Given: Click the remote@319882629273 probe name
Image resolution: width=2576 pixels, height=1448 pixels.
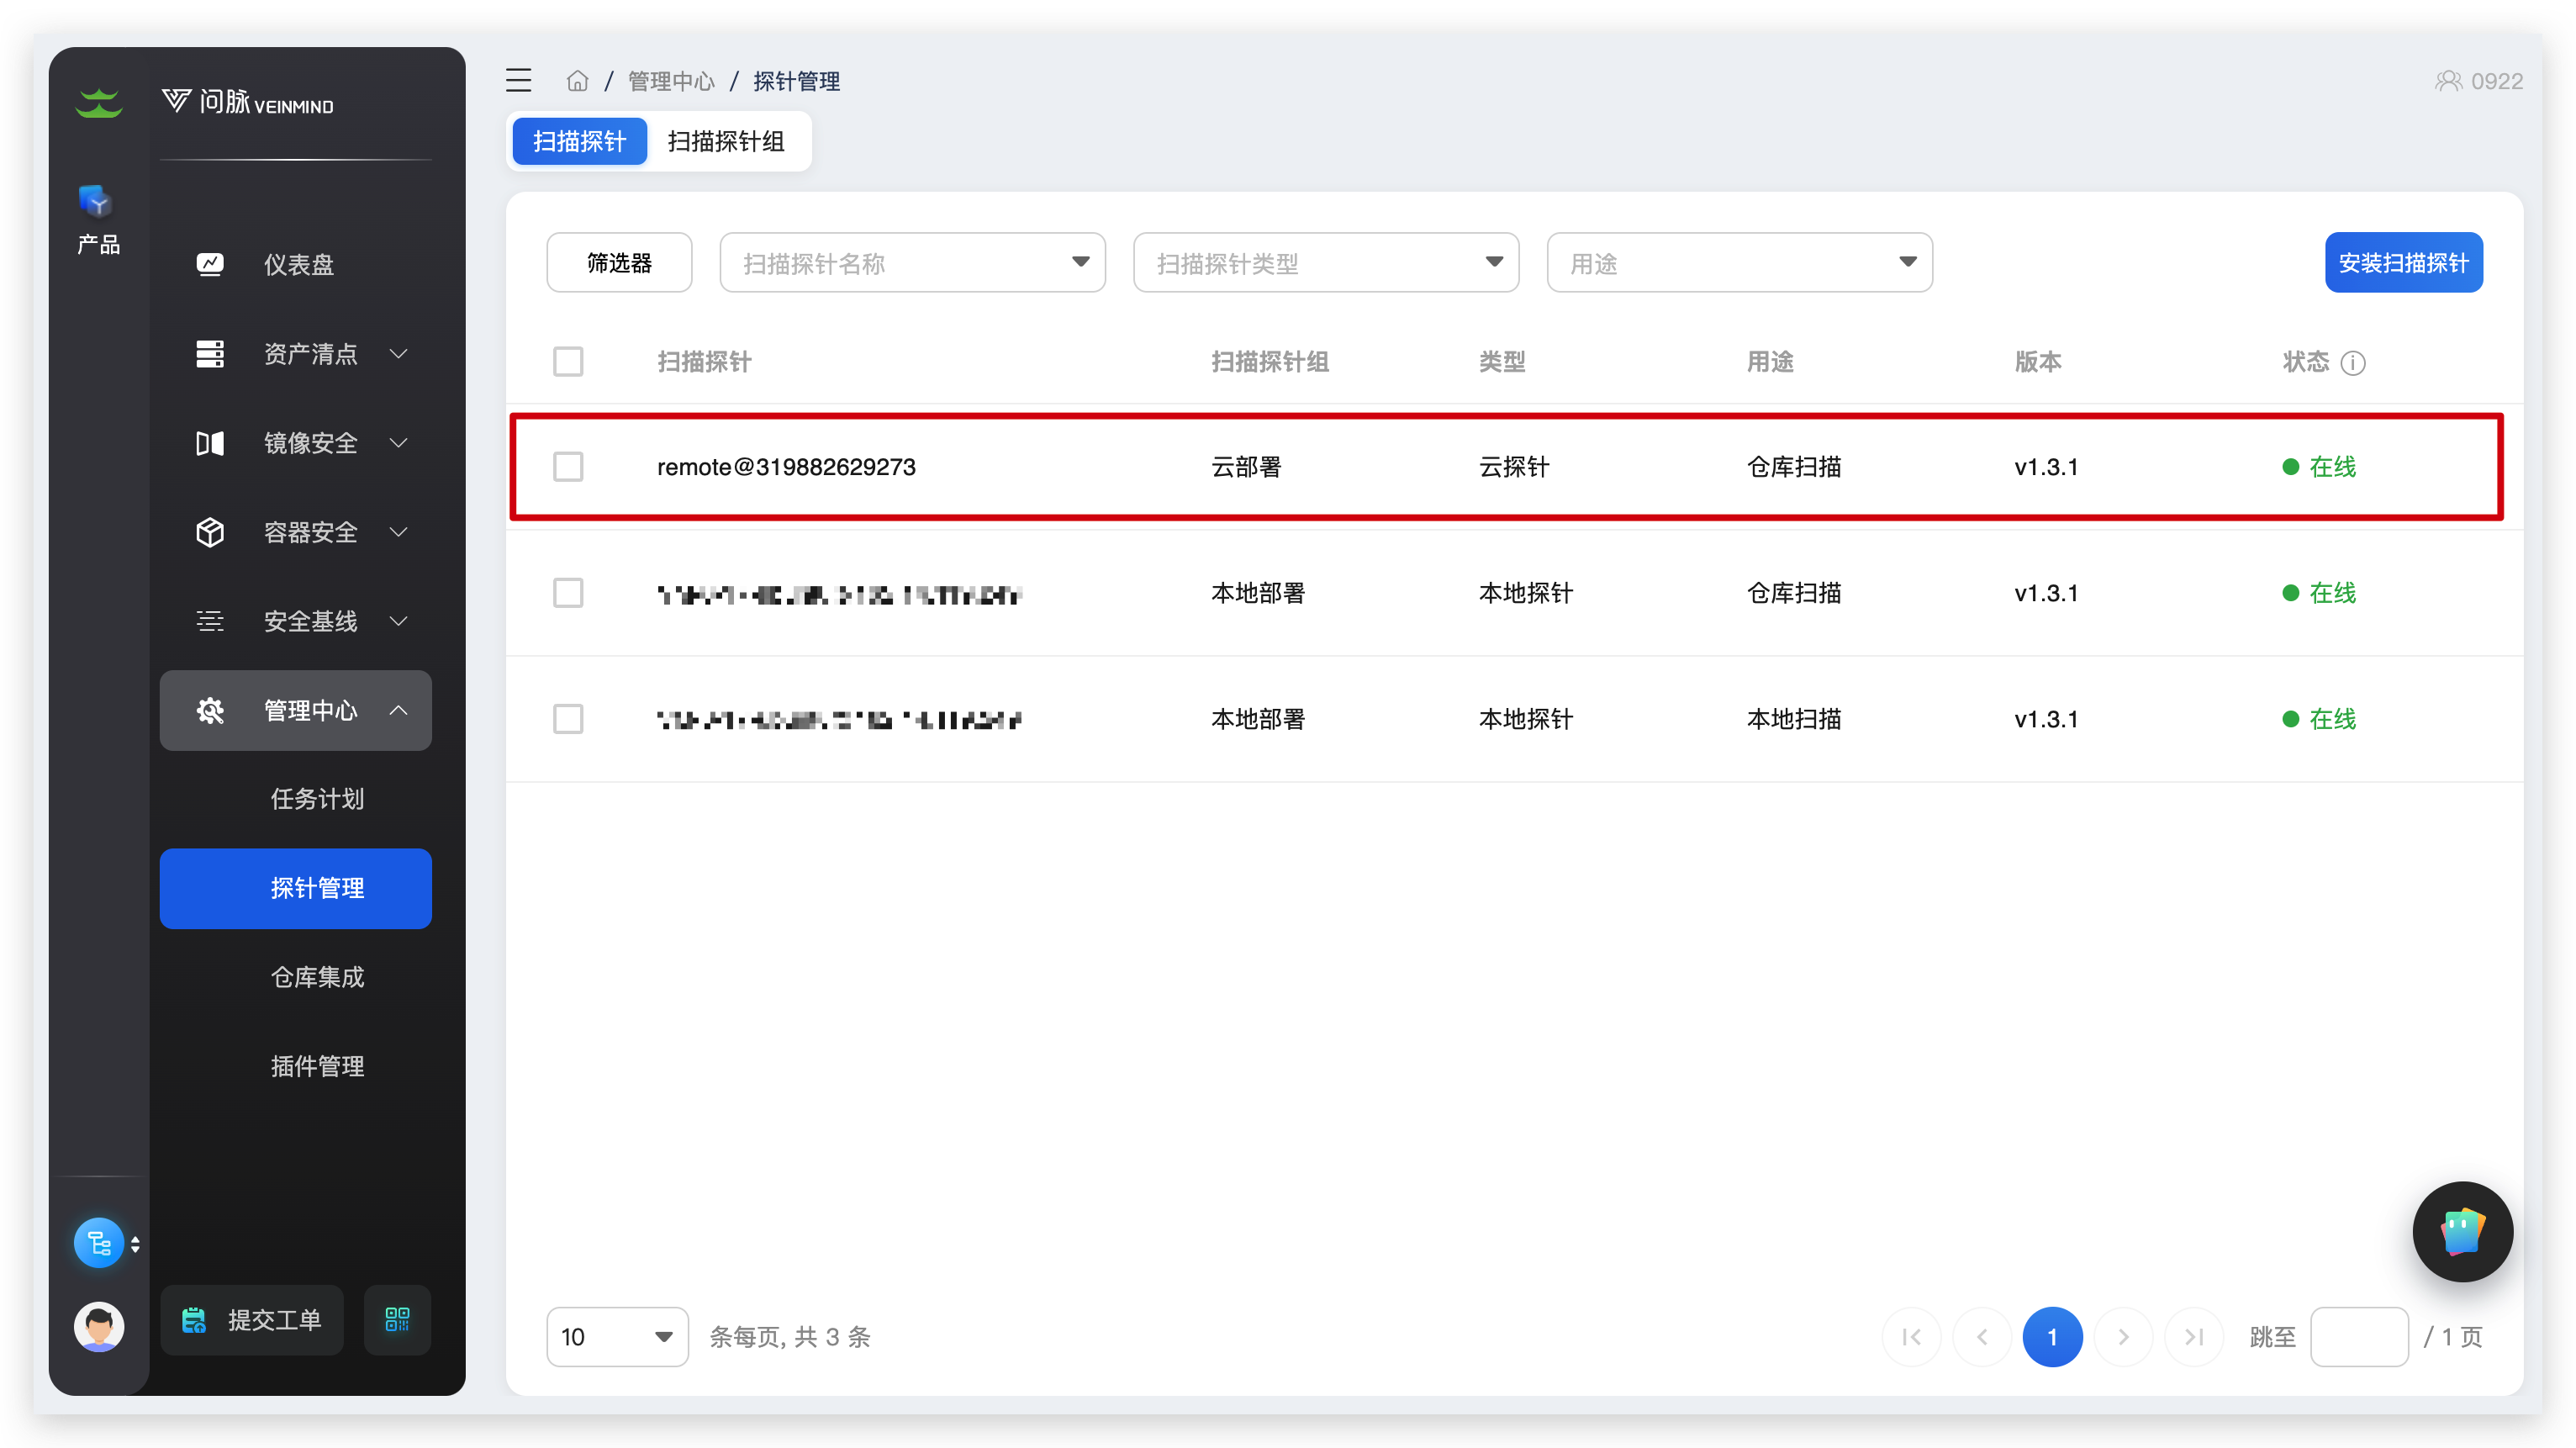Looking at the screenshot, I should pyautogui.click(x=786, y=467).
